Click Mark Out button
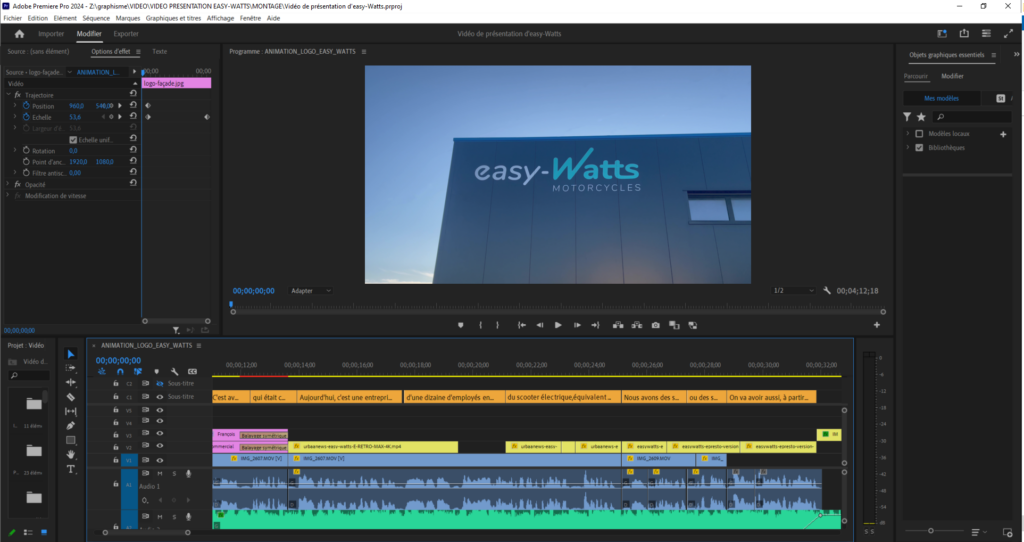 [x=498, y=325]
